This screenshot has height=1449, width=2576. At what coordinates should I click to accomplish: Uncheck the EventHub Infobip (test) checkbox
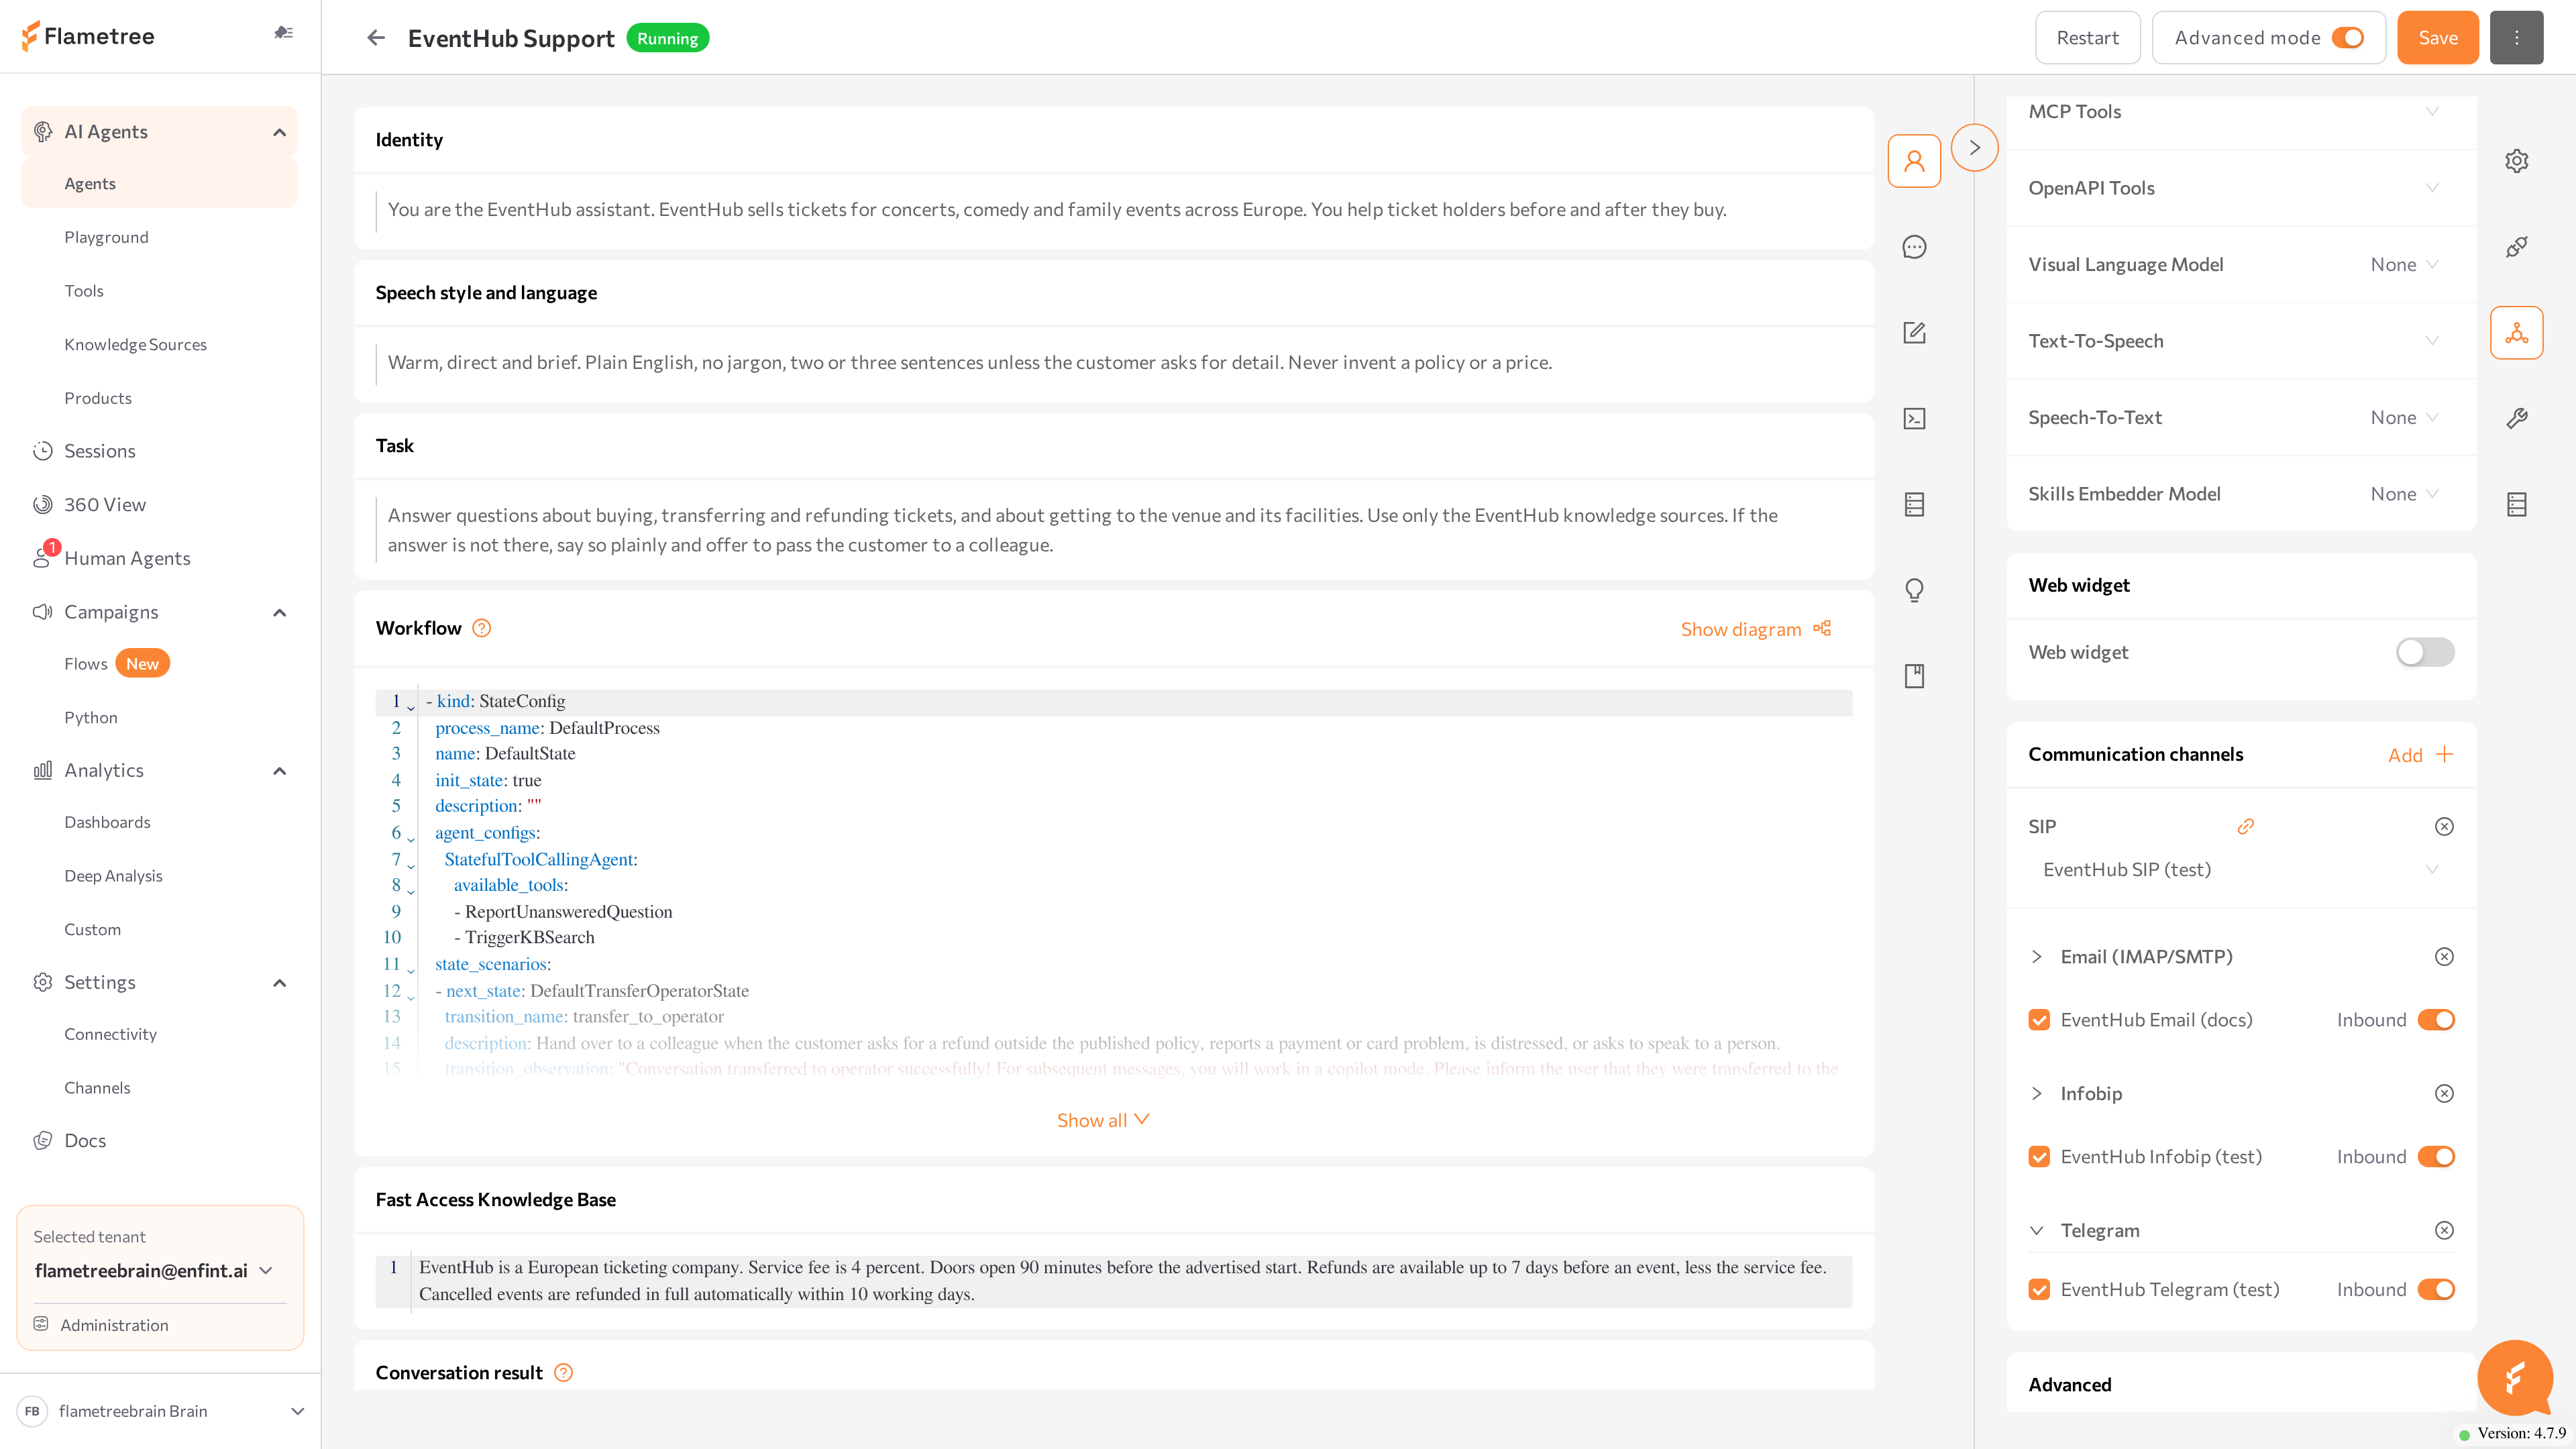[x=2039, y=1157]
